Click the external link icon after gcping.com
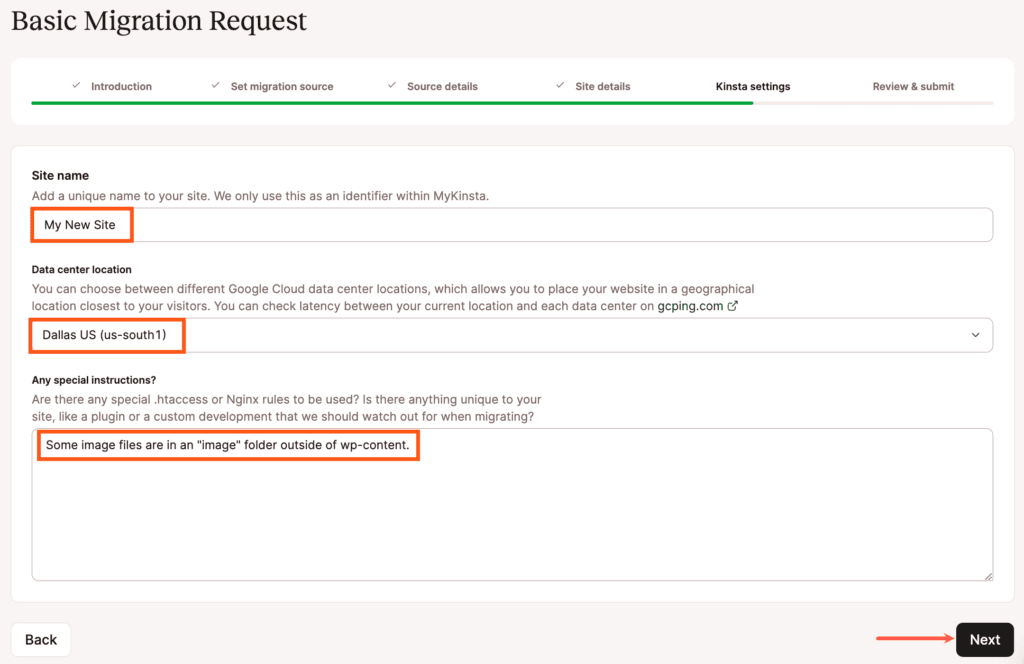The height and width of the screenshot is (664, 1024). click(x=733, y=306)
